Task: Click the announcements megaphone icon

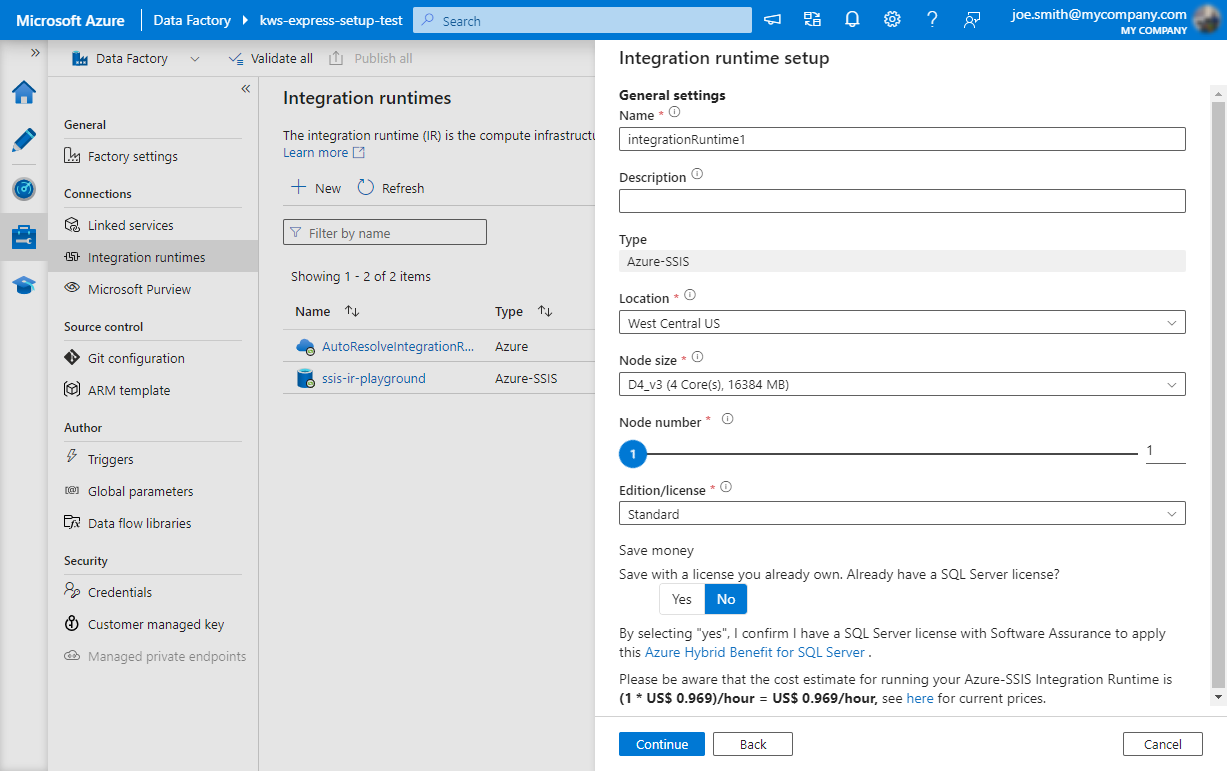Action: pos(772,20)
